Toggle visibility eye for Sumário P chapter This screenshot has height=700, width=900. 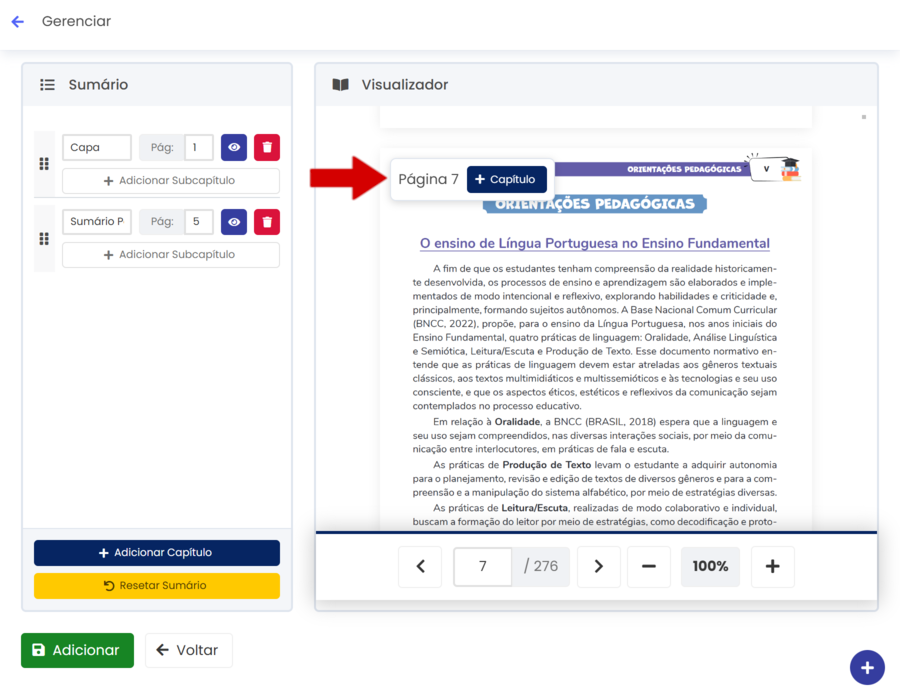233,222
